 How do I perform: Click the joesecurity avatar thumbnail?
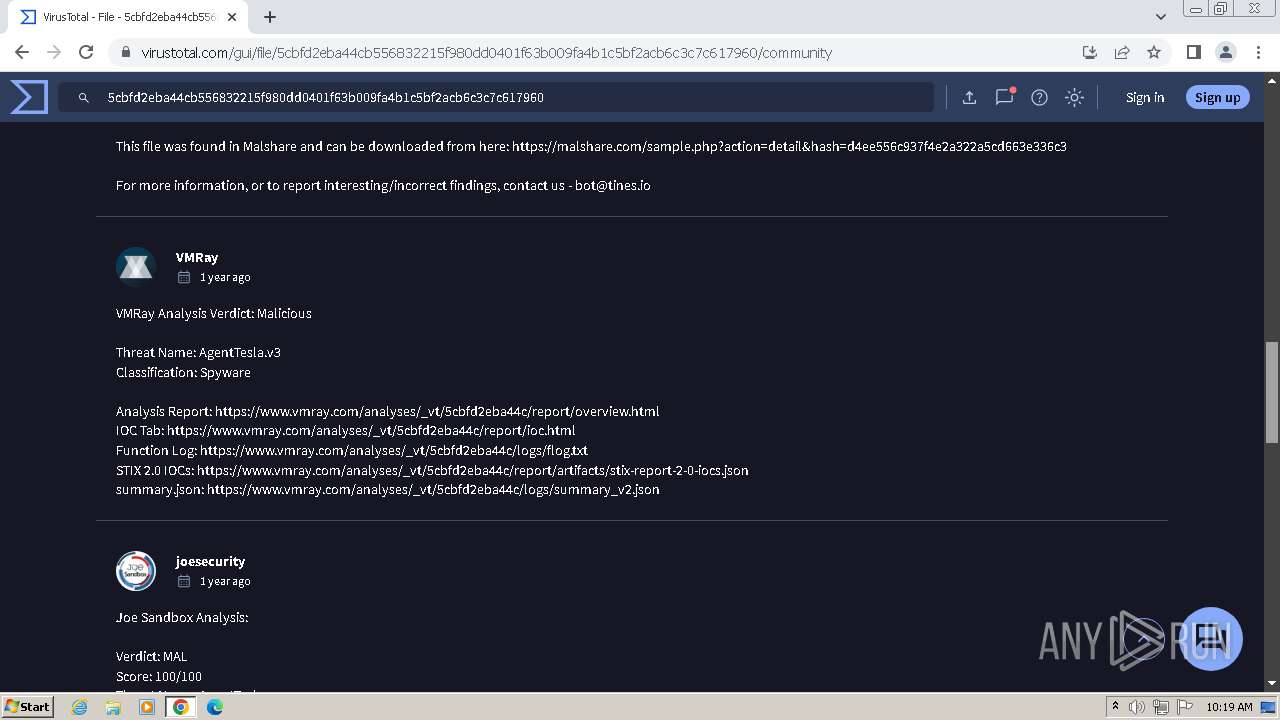[x=136, y=571]
